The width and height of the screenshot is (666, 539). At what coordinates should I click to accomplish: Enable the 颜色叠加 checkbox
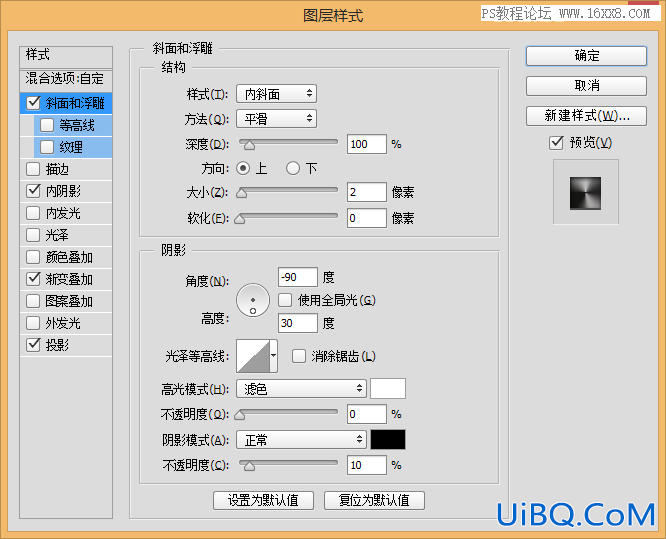click(33, 257)
